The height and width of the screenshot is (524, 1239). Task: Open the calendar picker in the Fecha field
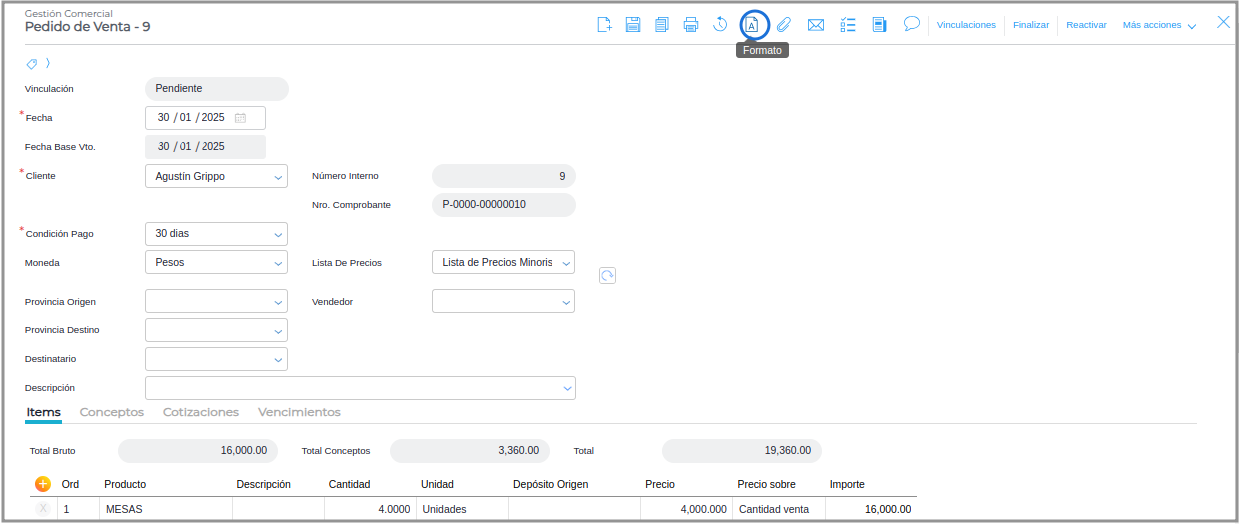point(240,118)
